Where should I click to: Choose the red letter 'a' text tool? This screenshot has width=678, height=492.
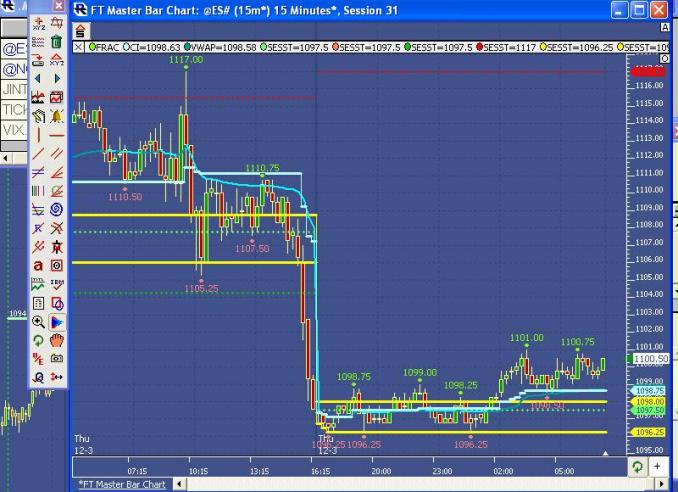click(x=38, y=265)
